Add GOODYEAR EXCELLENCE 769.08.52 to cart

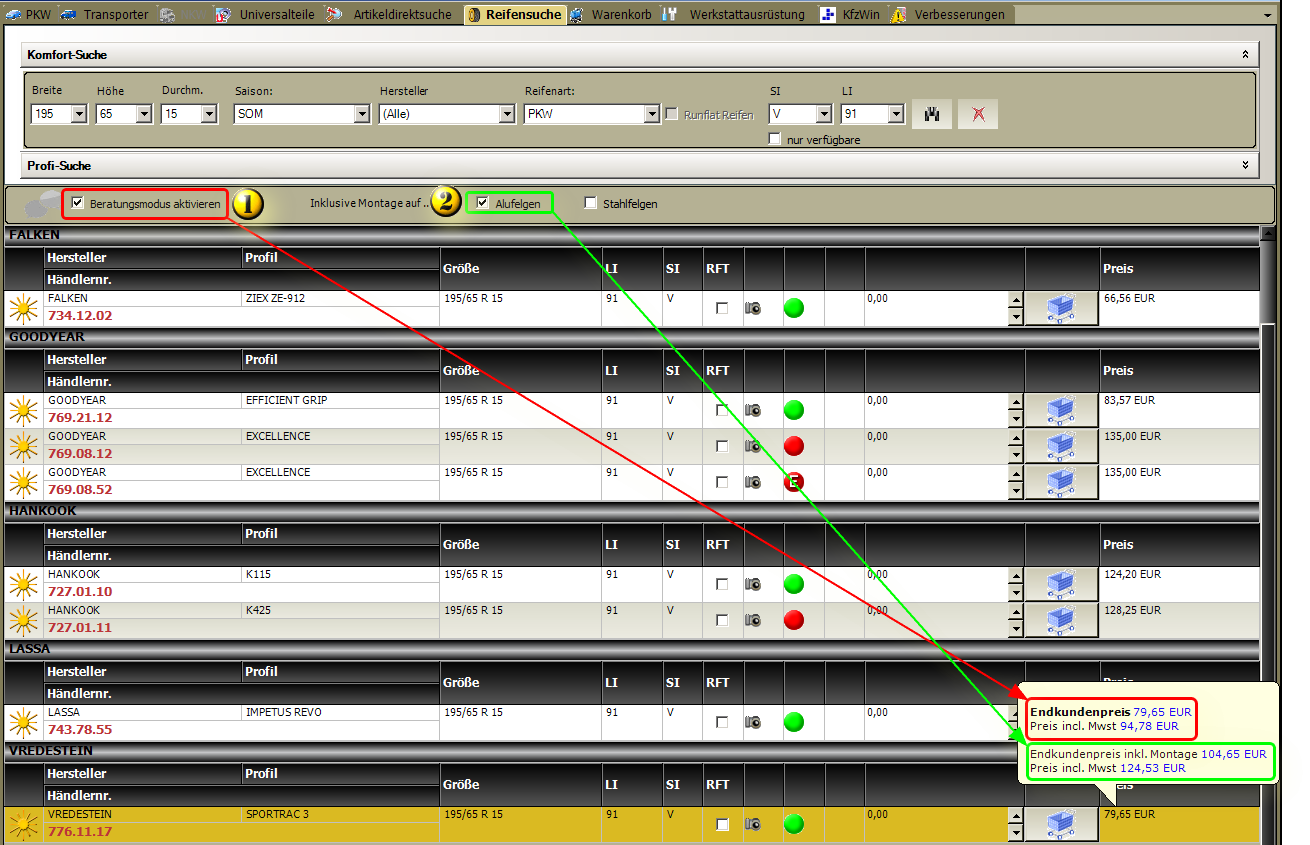pyautogui.click(x=1062, y=483)
